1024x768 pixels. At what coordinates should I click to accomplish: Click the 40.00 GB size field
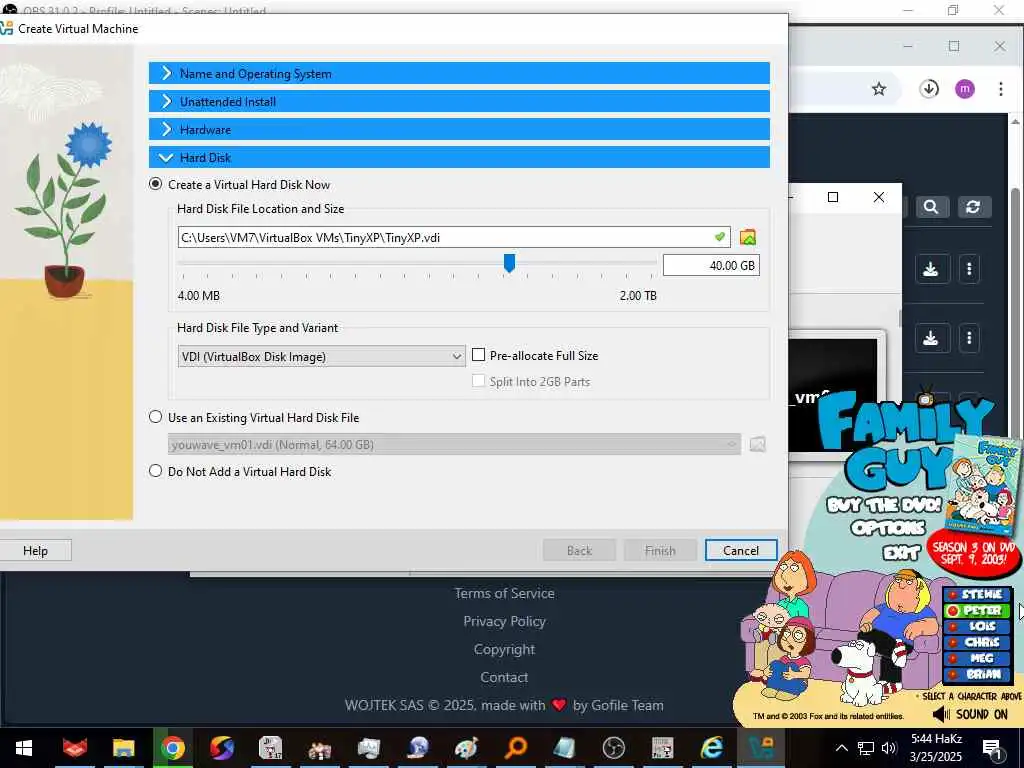coord(711,265)
